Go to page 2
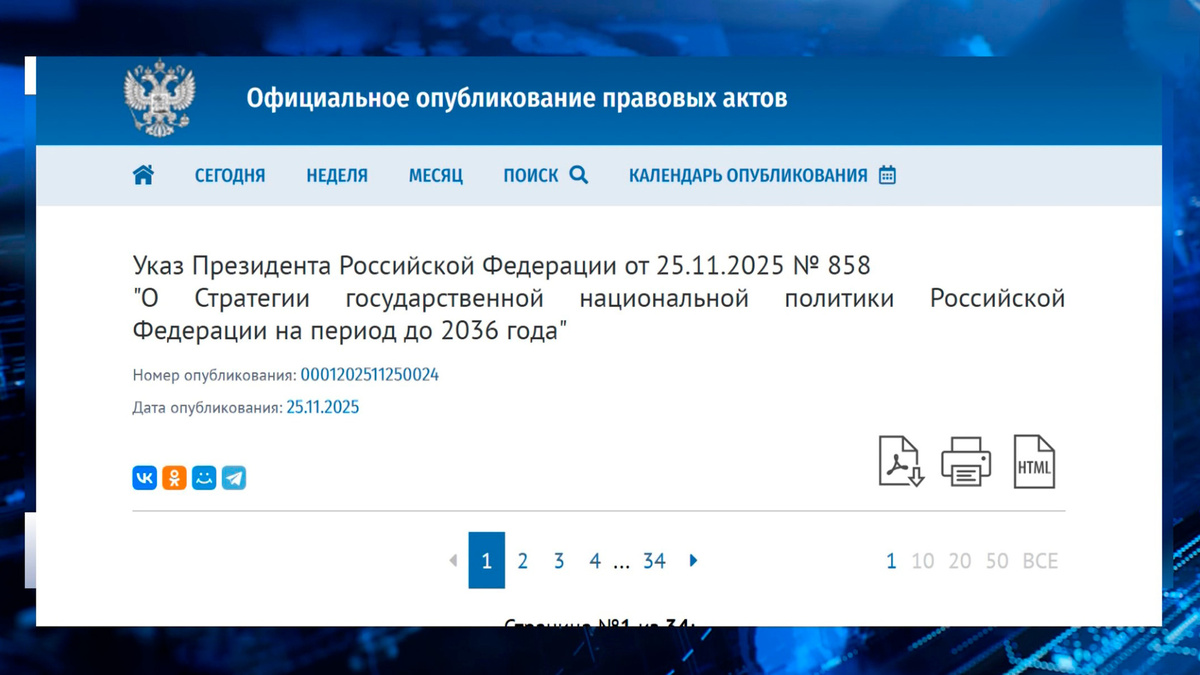This screenshot has width=1200, height=675. 523,561
